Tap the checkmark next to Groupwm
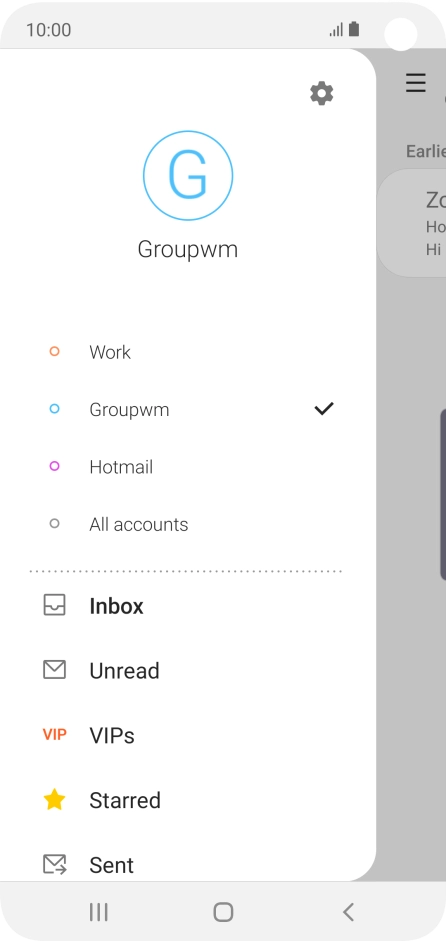Image resolution: width=446 pixels, height=941 pixels. point(324,409)
